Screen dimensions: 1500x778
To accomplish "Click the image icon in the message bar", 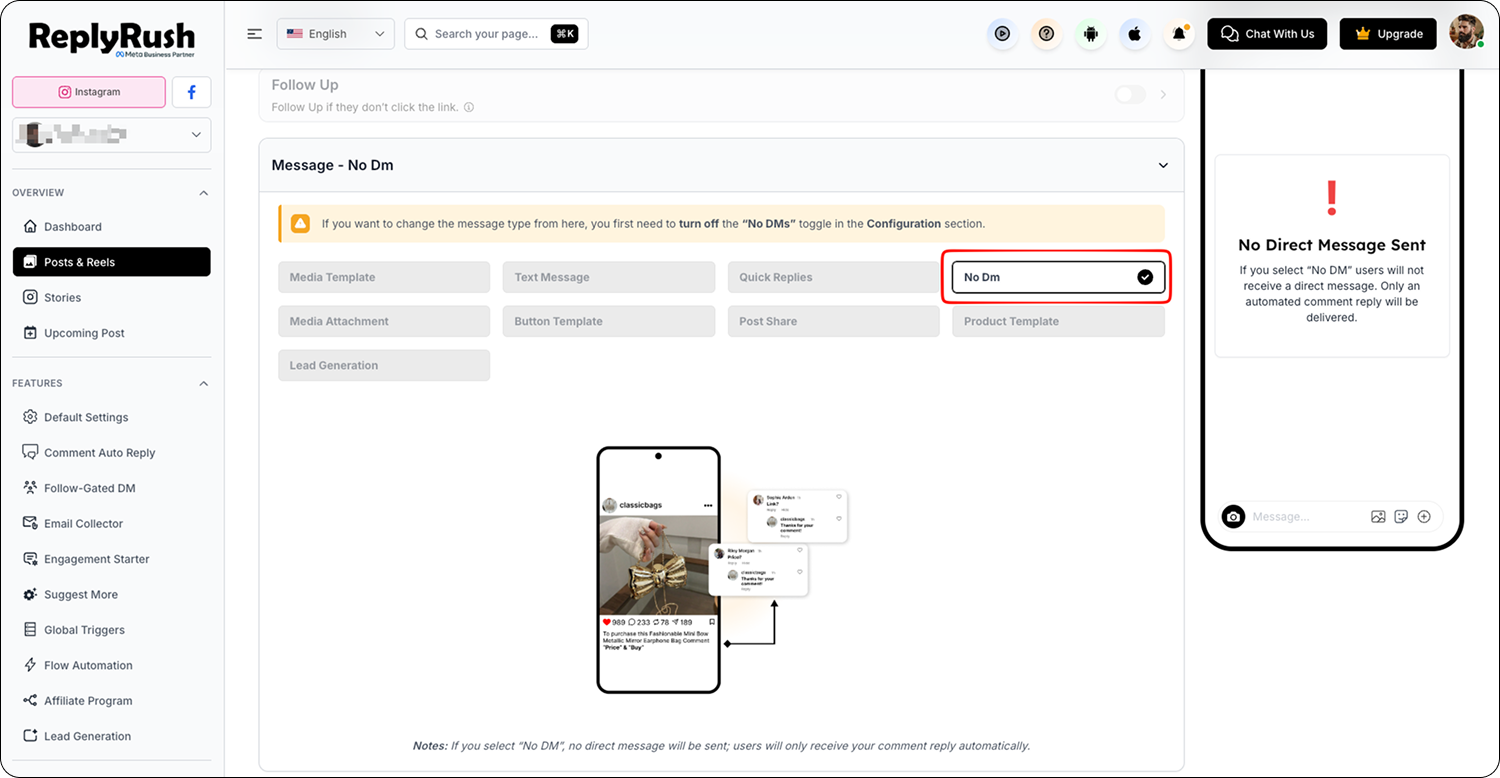I will coord(1378,516).
